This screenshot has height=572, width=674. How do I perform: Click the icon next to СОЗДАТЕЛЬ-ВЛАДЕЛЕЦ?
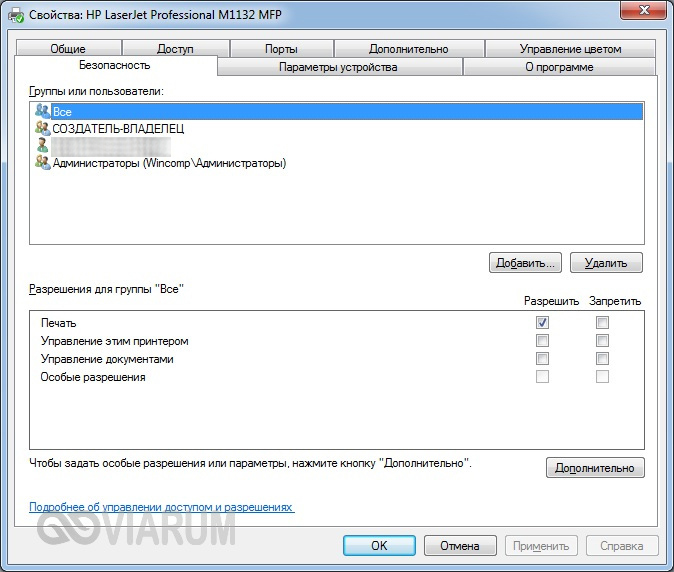[x=42, y=129]
